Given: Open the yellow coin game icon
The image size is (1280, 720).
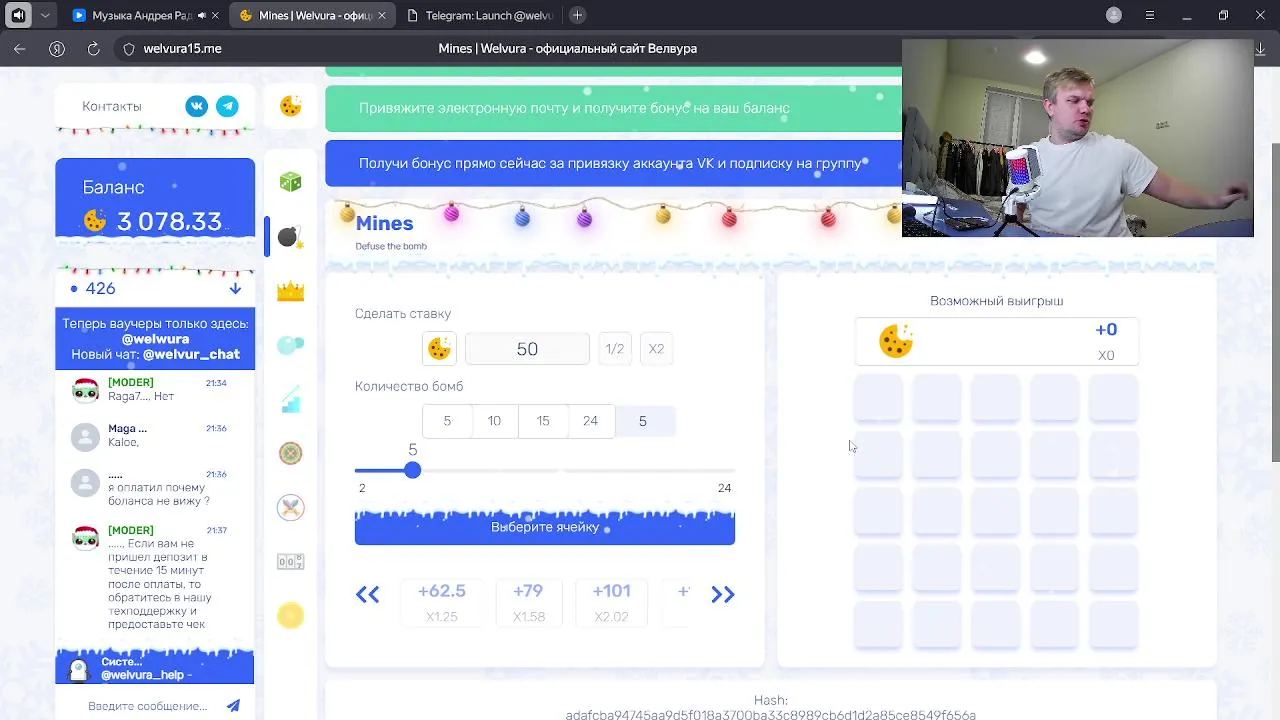Looking at the screenshot, I should pos(290,616).
